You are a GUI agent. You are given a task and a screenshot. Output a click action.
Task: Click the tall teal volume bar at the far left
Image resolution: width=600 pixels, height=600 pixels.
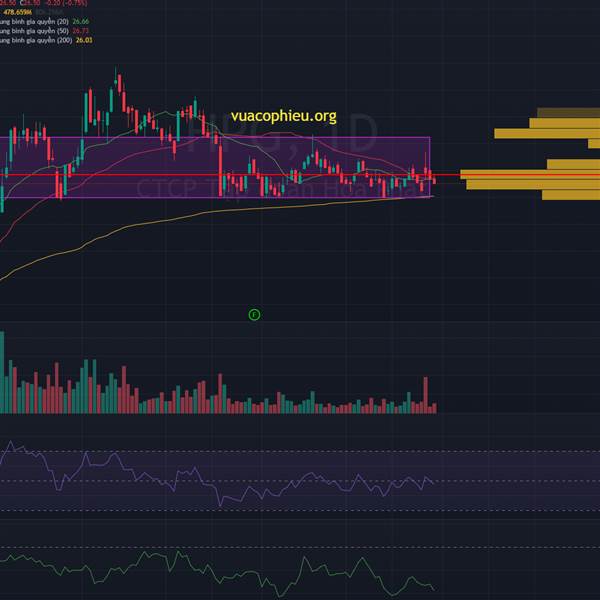(x=2, y=372)
